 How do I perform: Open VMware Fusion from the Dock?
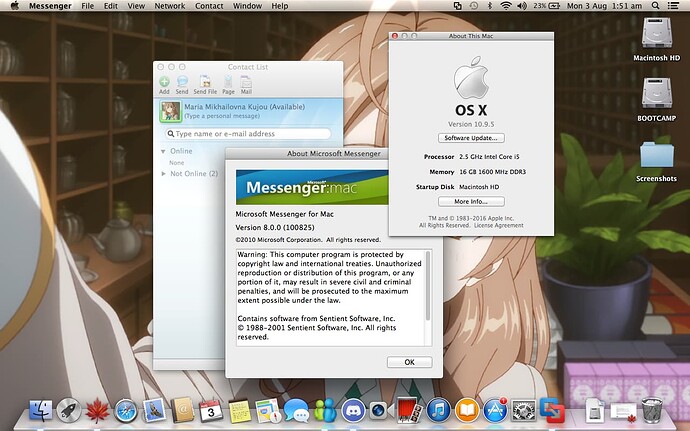click(x=552, y=411)
